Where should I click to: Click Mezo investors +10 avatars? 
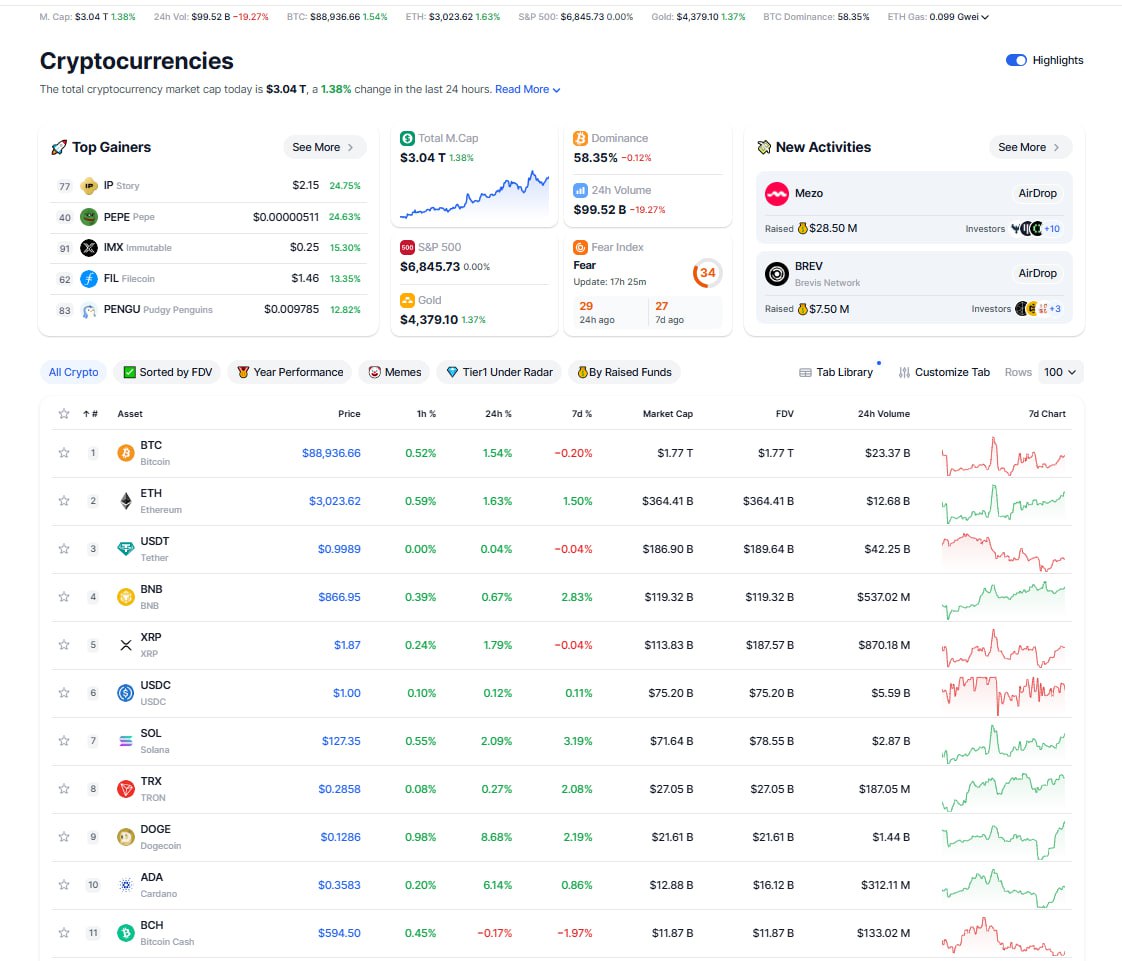[x=1035, y=229]
